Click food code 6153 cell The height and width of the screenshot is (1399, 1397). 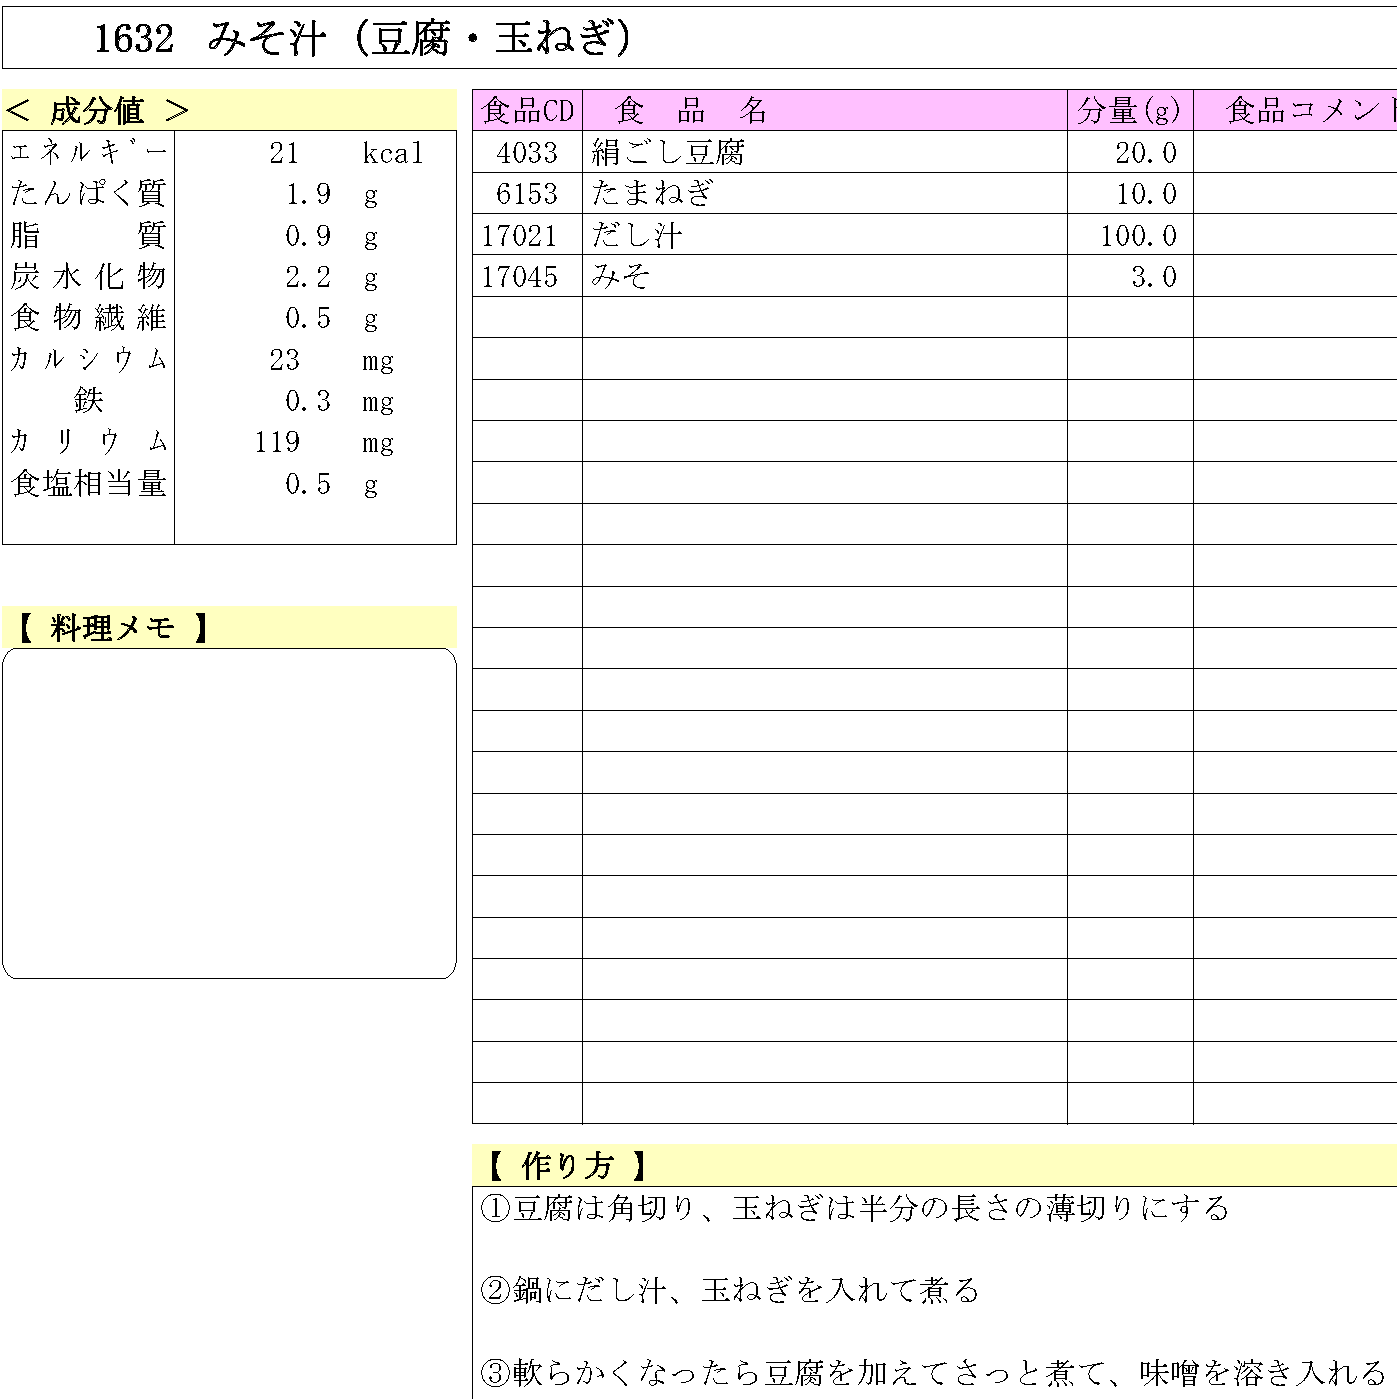(527, 194)
